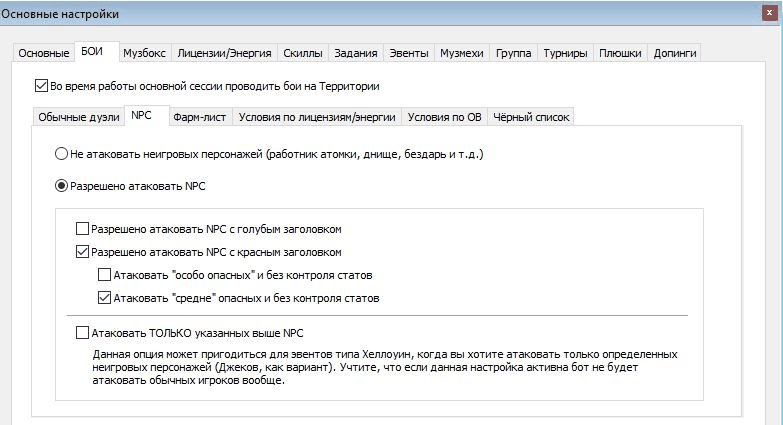783x425 pixels.
Task: Open the Музбокс tab
Action: (144, 53)
